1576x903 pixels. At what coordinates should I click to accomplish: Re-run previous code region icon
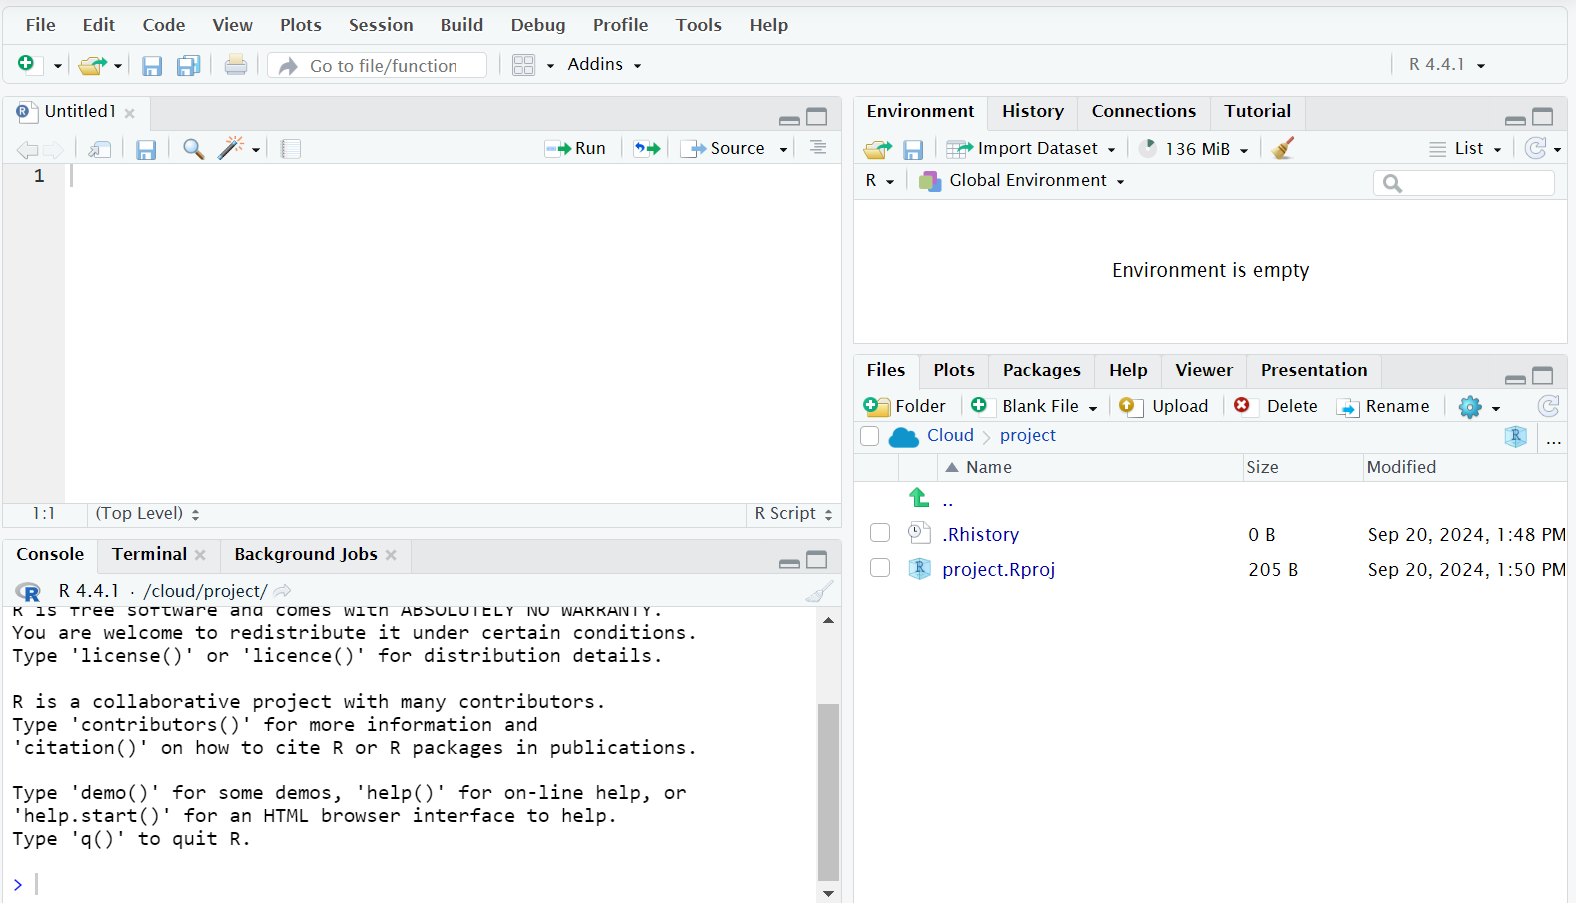(647, 149)
